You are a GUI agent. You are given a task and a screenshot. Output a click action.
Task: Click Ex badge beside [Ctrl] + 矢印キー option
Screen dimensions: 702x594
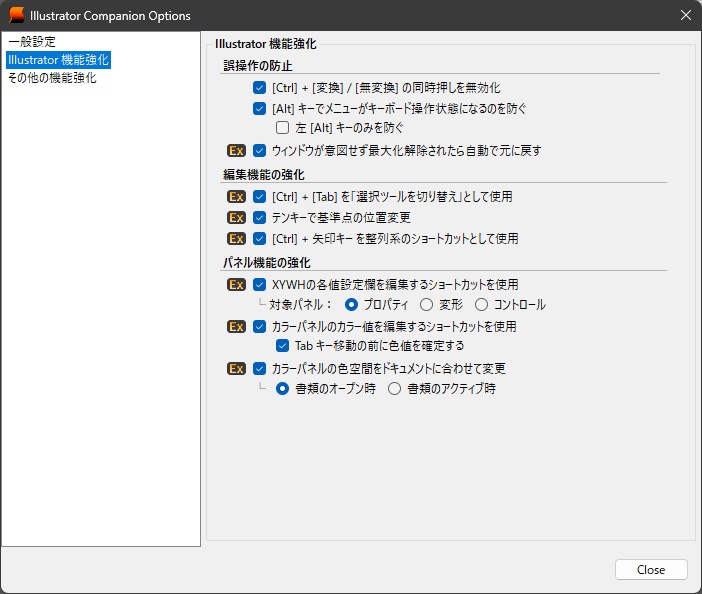coord(236,239)
